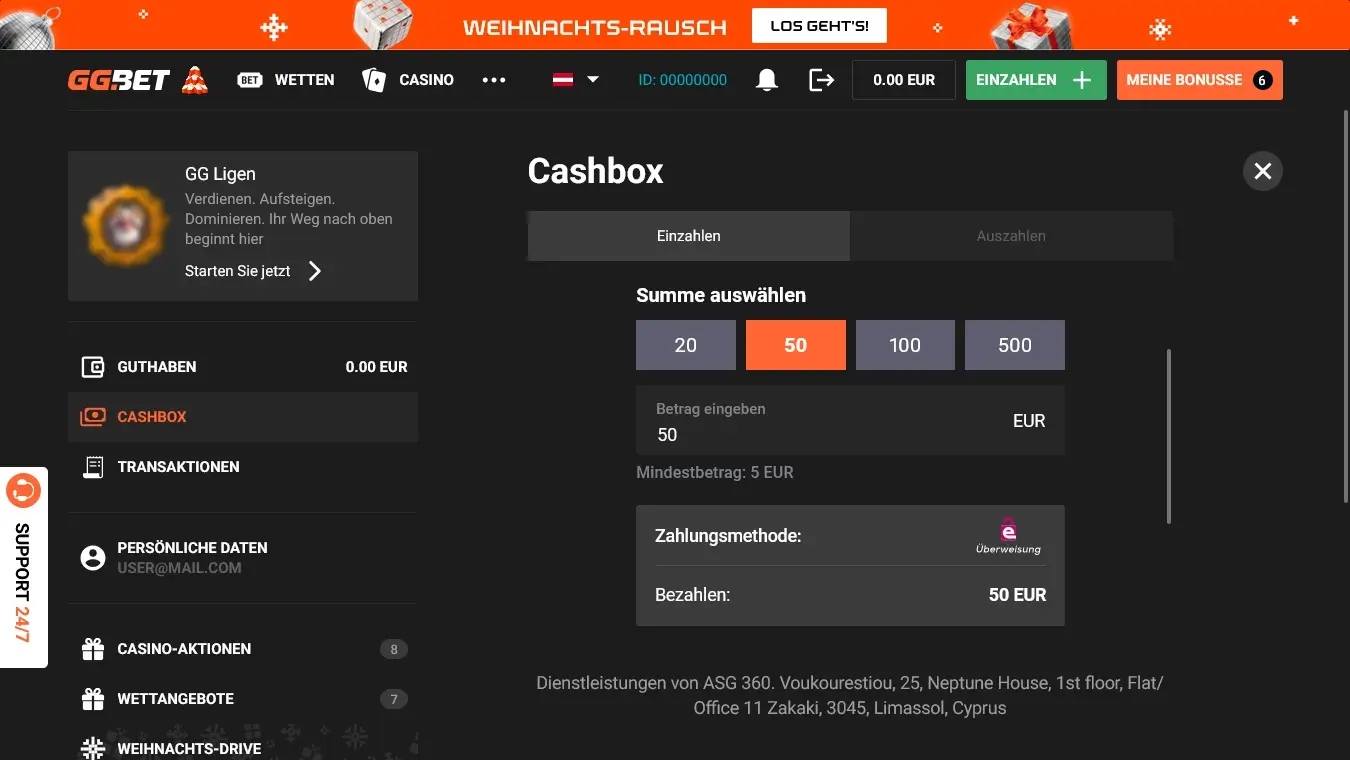This screenshot has height=760, width=1350.
Task: Expand GG Ligen via the Starten Sie jetzt chevron
Action: 313,270
